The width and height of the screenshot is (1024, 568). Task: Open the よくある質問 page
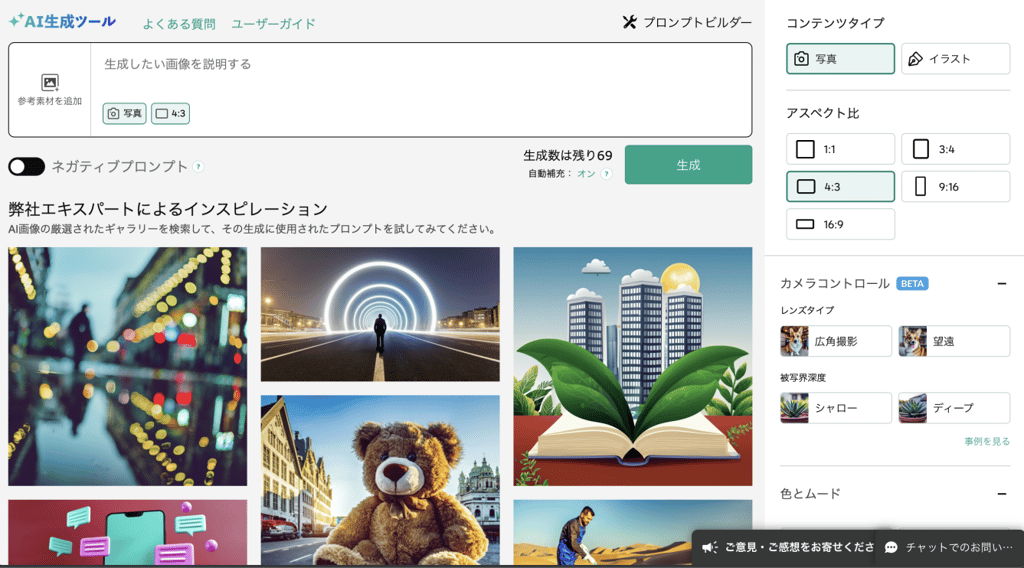(x=179, y=24)
